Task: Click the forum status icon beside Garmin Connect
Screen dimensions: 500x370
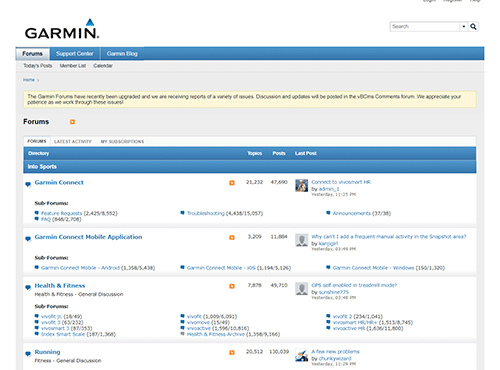Action: (28, 184)
